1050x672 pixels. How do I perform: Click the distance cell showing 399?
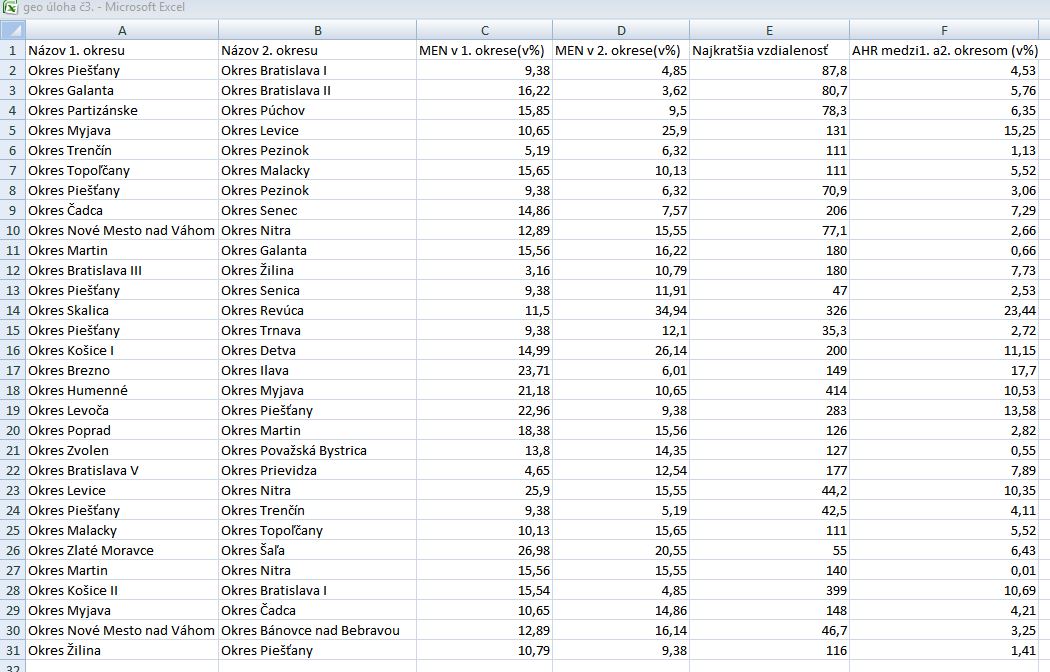click(x=769, y=590)
